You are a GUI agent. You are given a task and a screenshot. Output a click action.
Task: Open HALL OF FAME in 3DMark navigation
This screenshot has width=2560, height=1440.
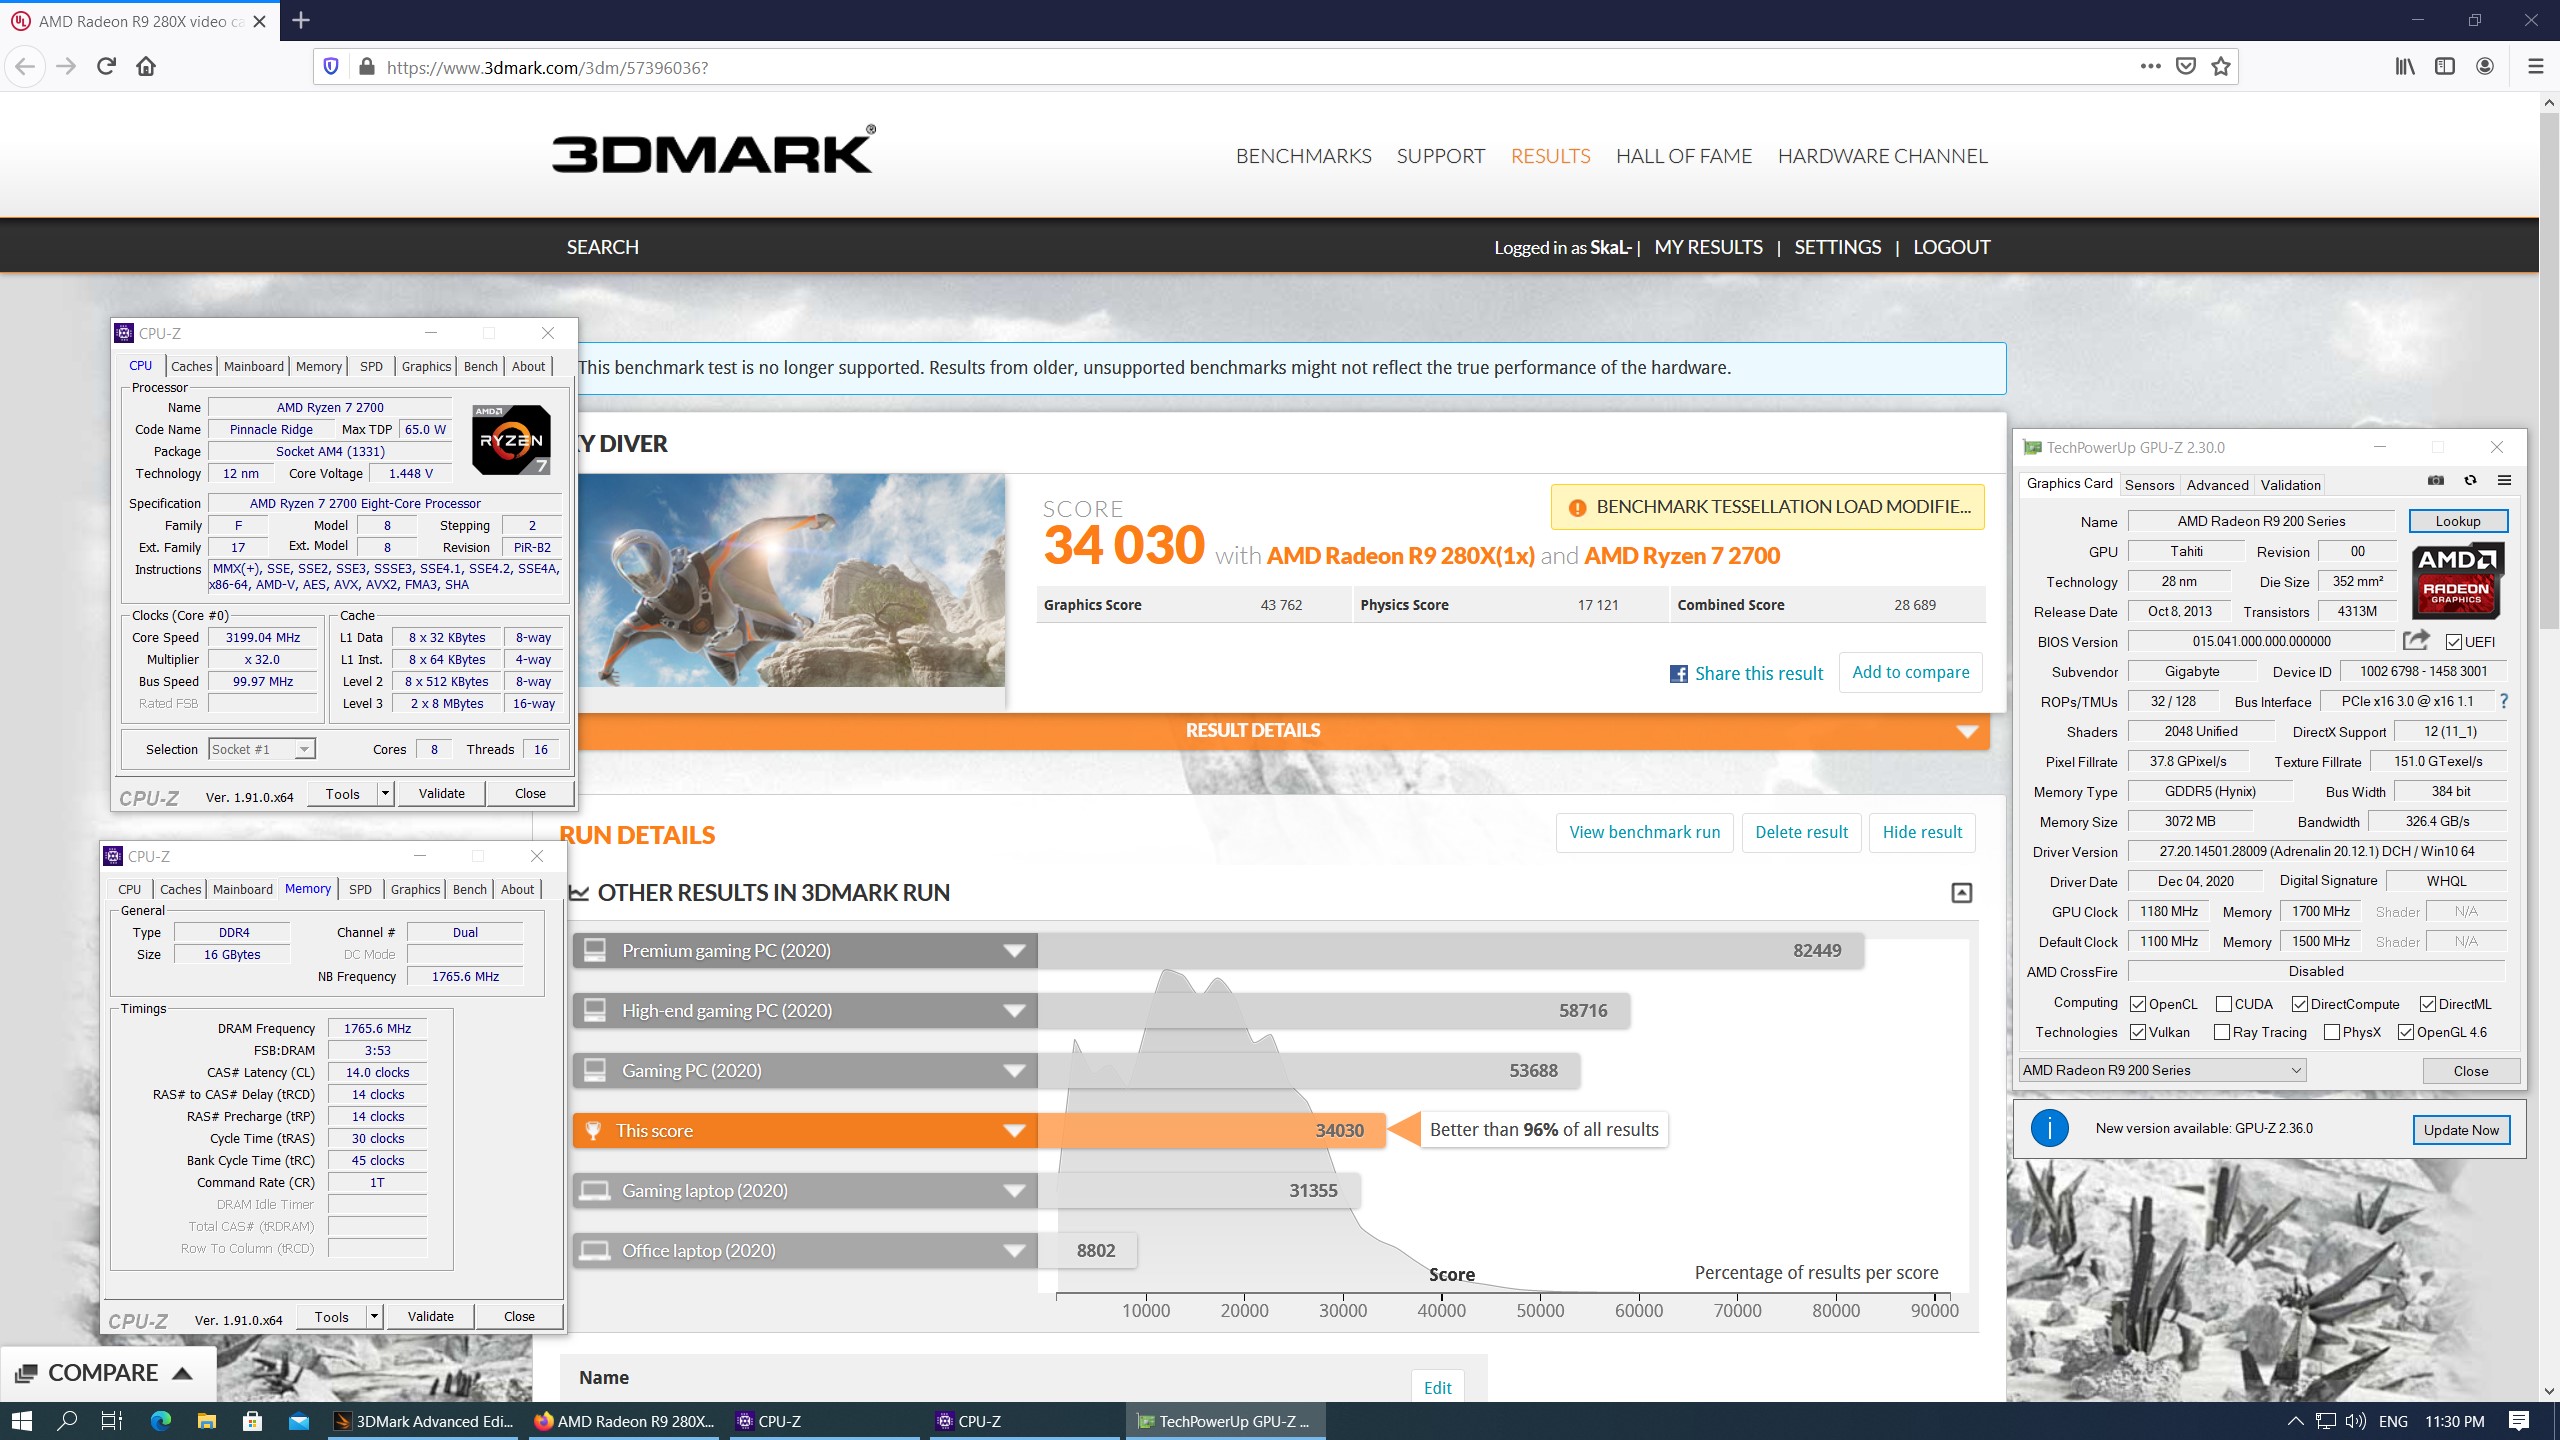click(x=1684, y=156)
